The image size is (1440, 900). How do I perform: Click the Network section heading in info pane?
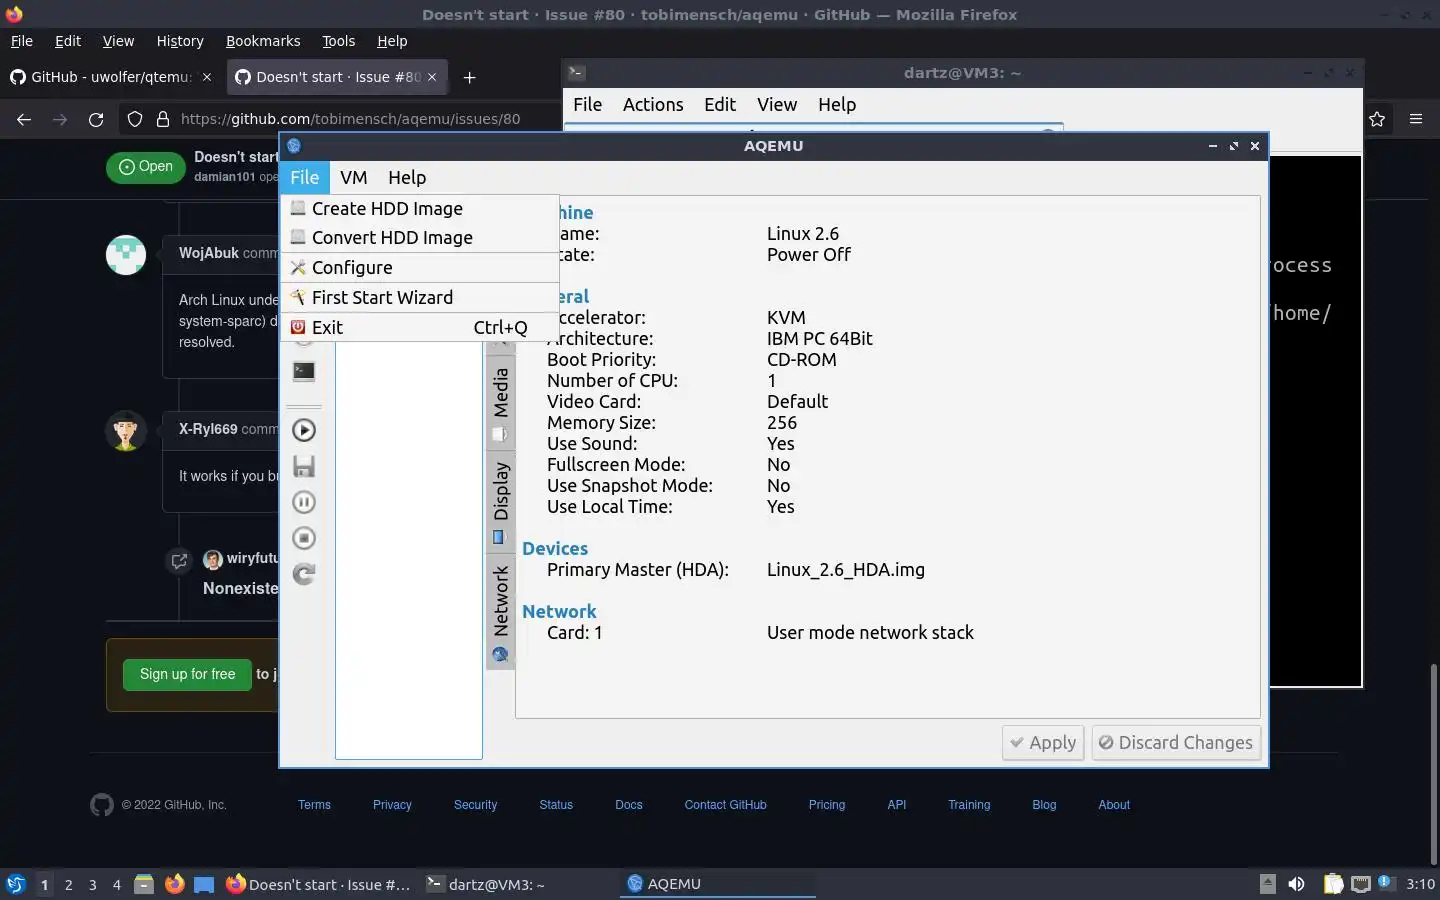559,612
